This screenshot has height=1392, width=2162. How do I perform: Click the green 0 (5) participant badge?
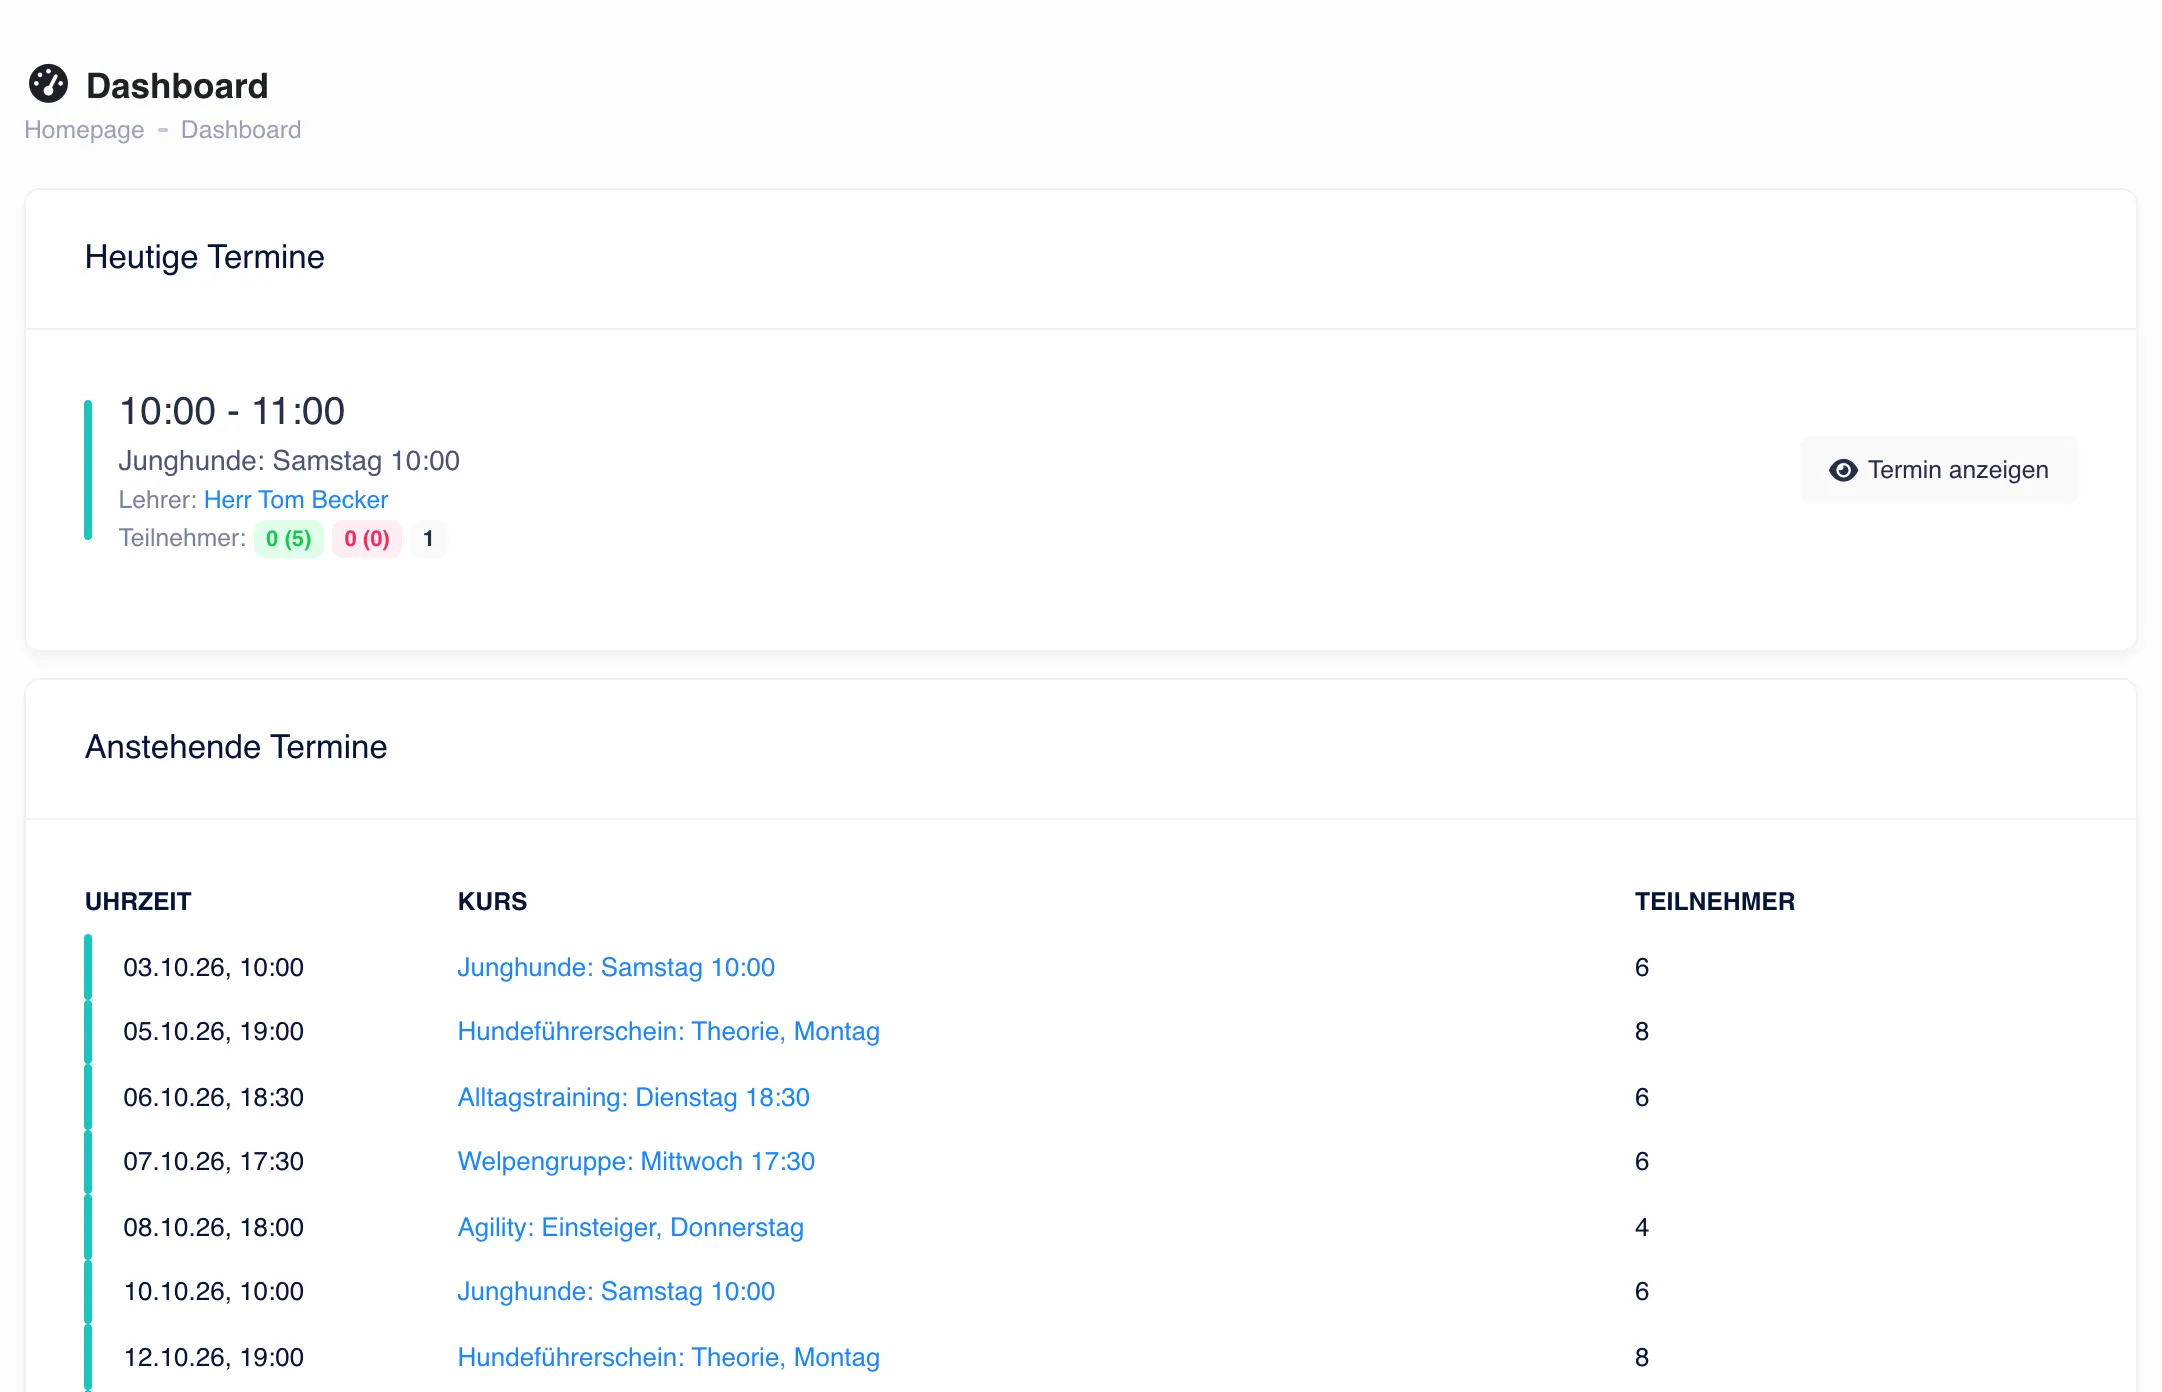click(289, 539)
